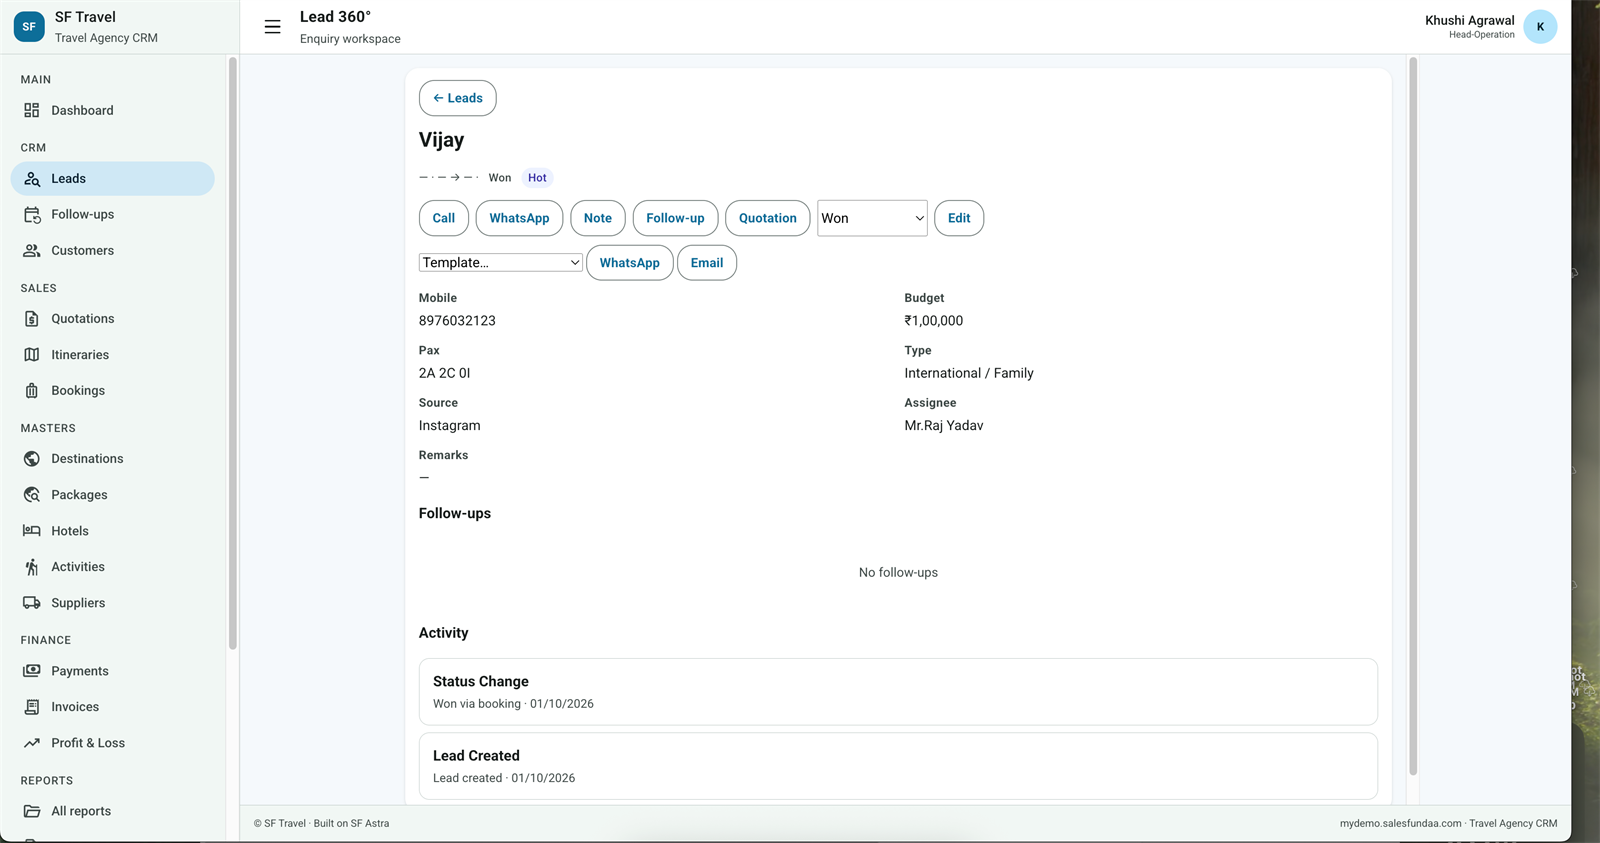Click the WhatsApp button beside Call
Image resolution: width=1600 pixels, height=843 pixels.
tap(519, 218)
